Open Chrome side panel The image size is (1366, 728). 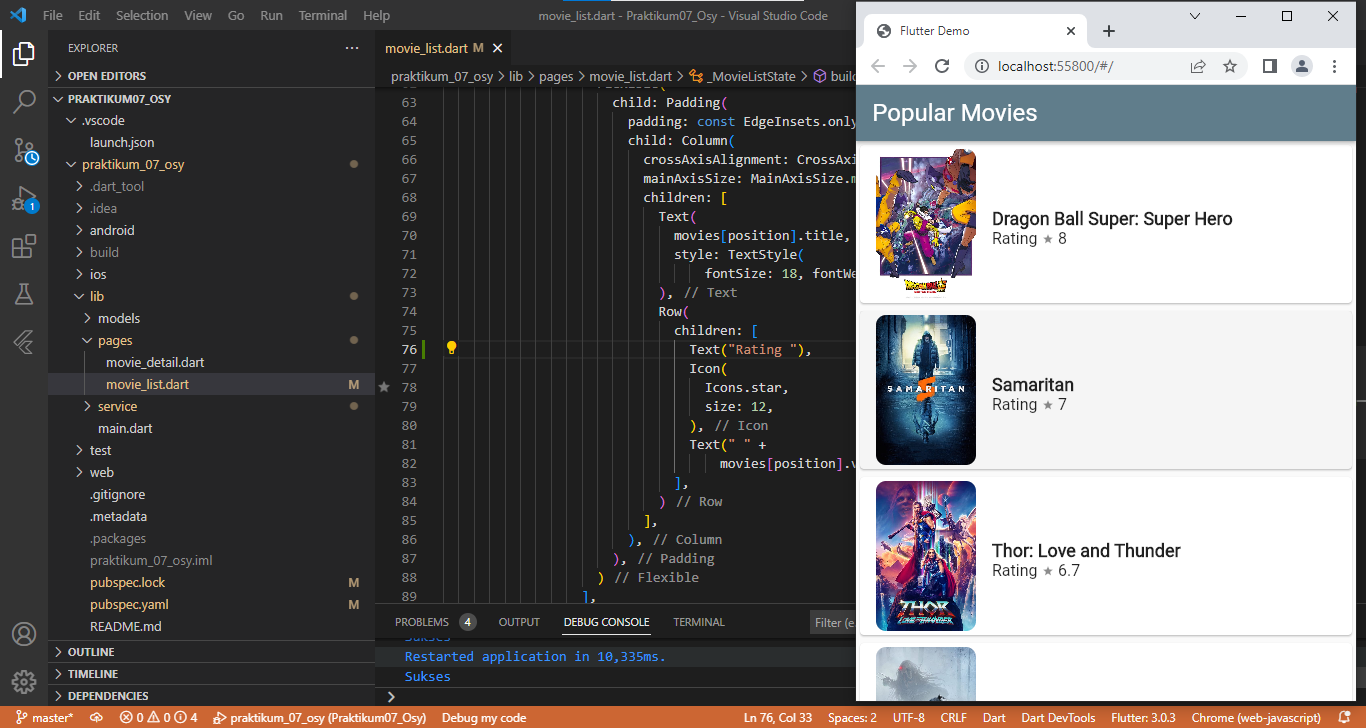pos(1269,66)
